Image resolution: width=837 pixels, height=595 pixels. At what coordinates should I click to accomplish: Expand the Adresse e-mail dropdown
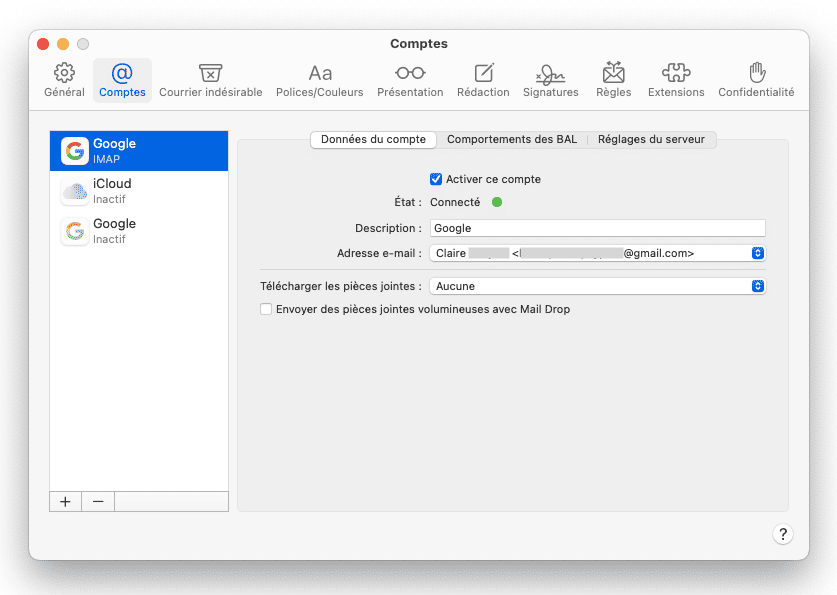(757, 254)
